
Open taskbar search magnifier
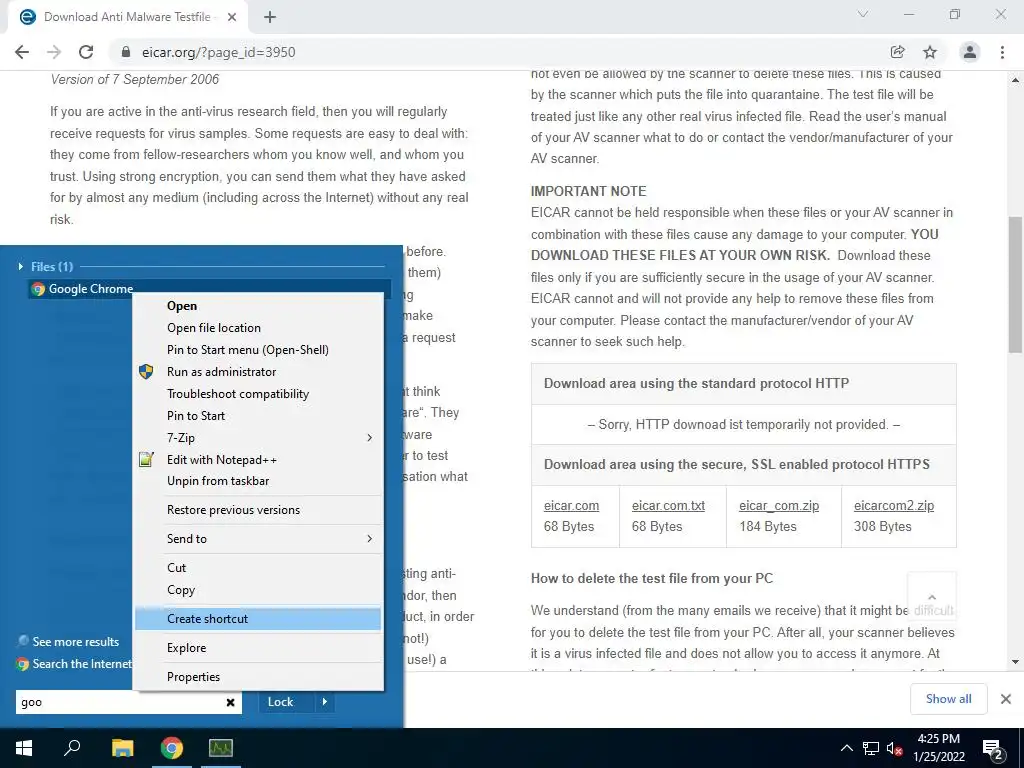[x=72, y=748]
